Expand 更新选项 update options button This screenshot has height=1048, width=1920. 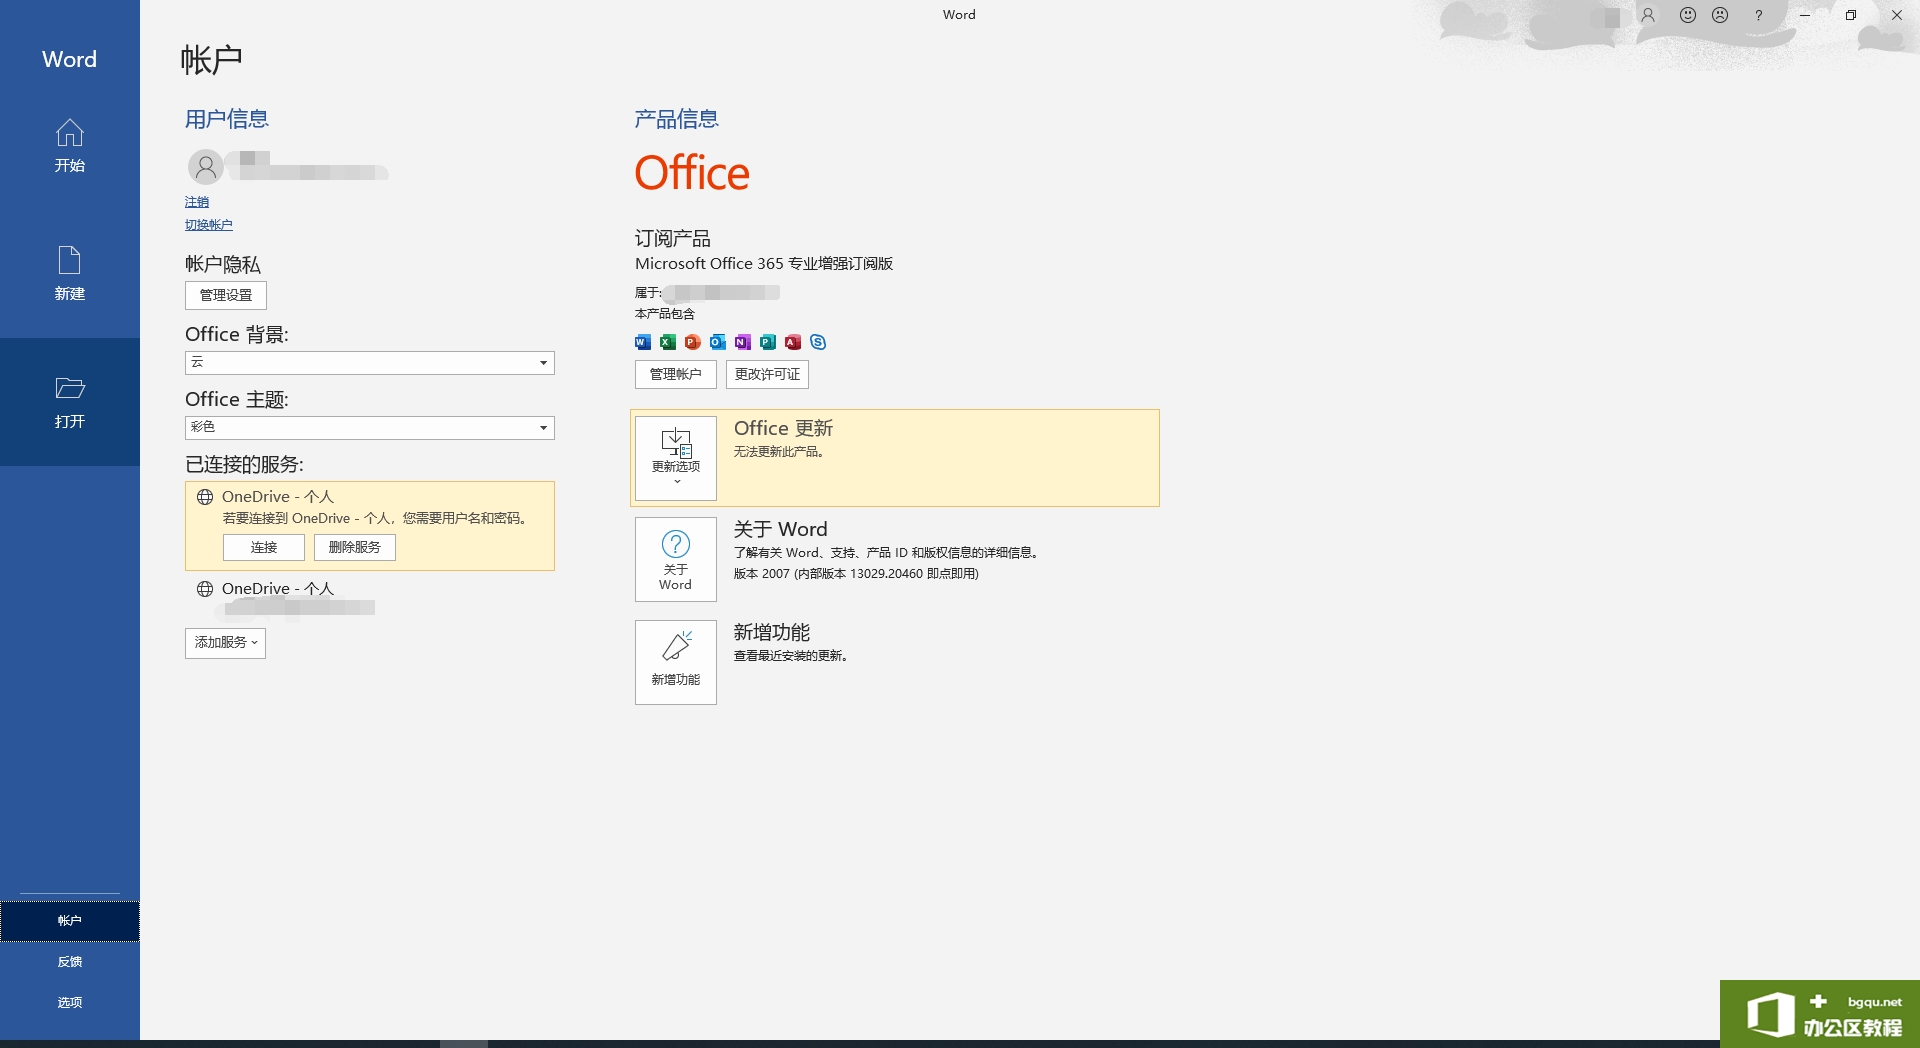click(676, 458)
